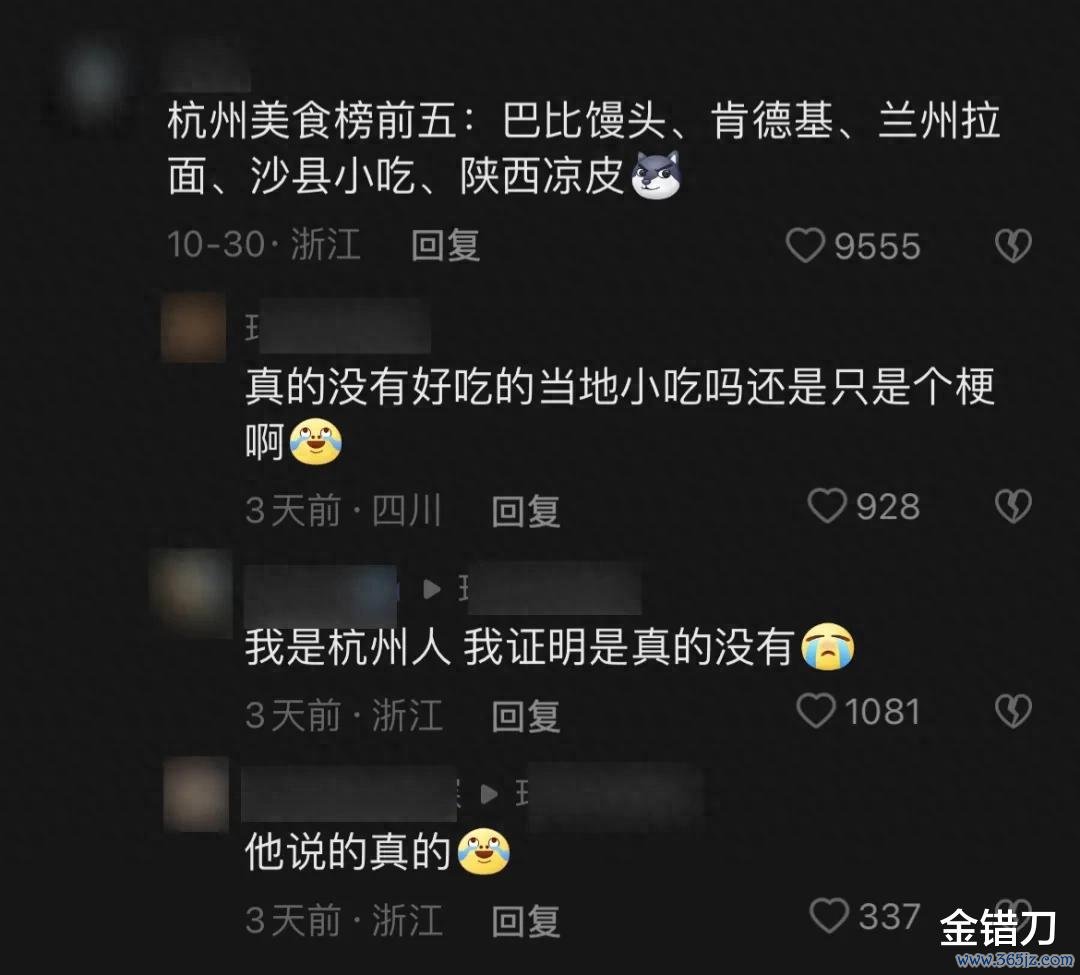Open avatar of 他说的真的 commenter
Screen dimensions: 1080x975
coord(196,794)
